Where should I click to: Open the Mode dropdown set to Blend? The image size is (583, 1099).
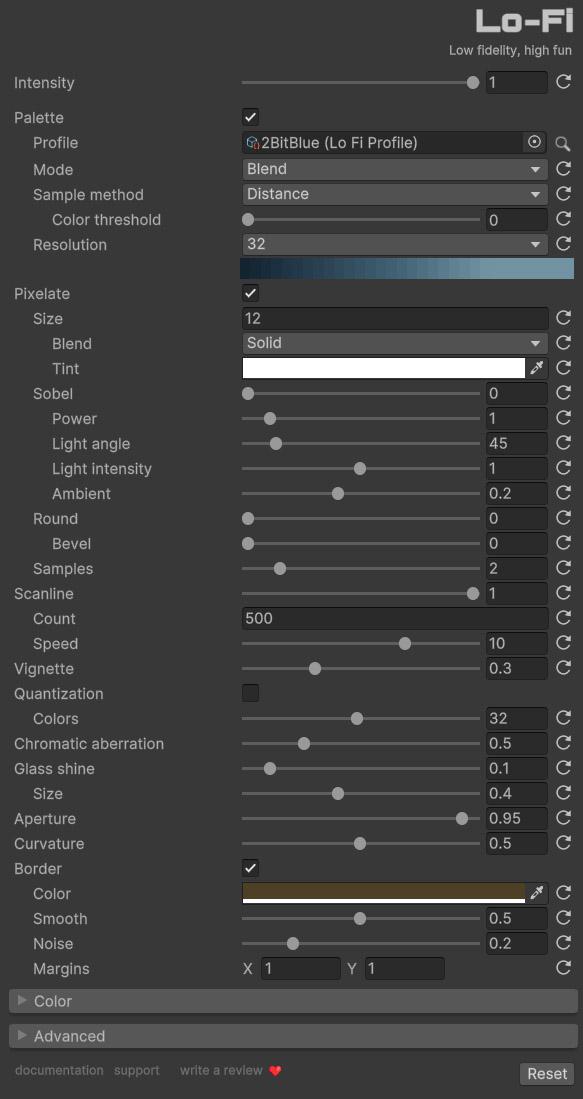[x=395, y=169]
